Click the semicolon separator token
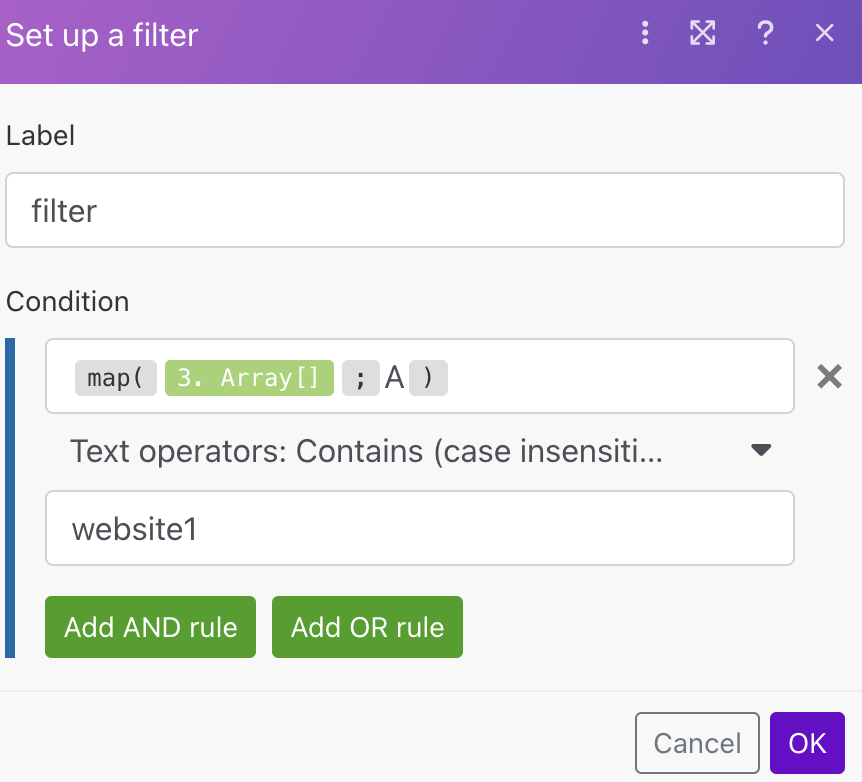 360,378
